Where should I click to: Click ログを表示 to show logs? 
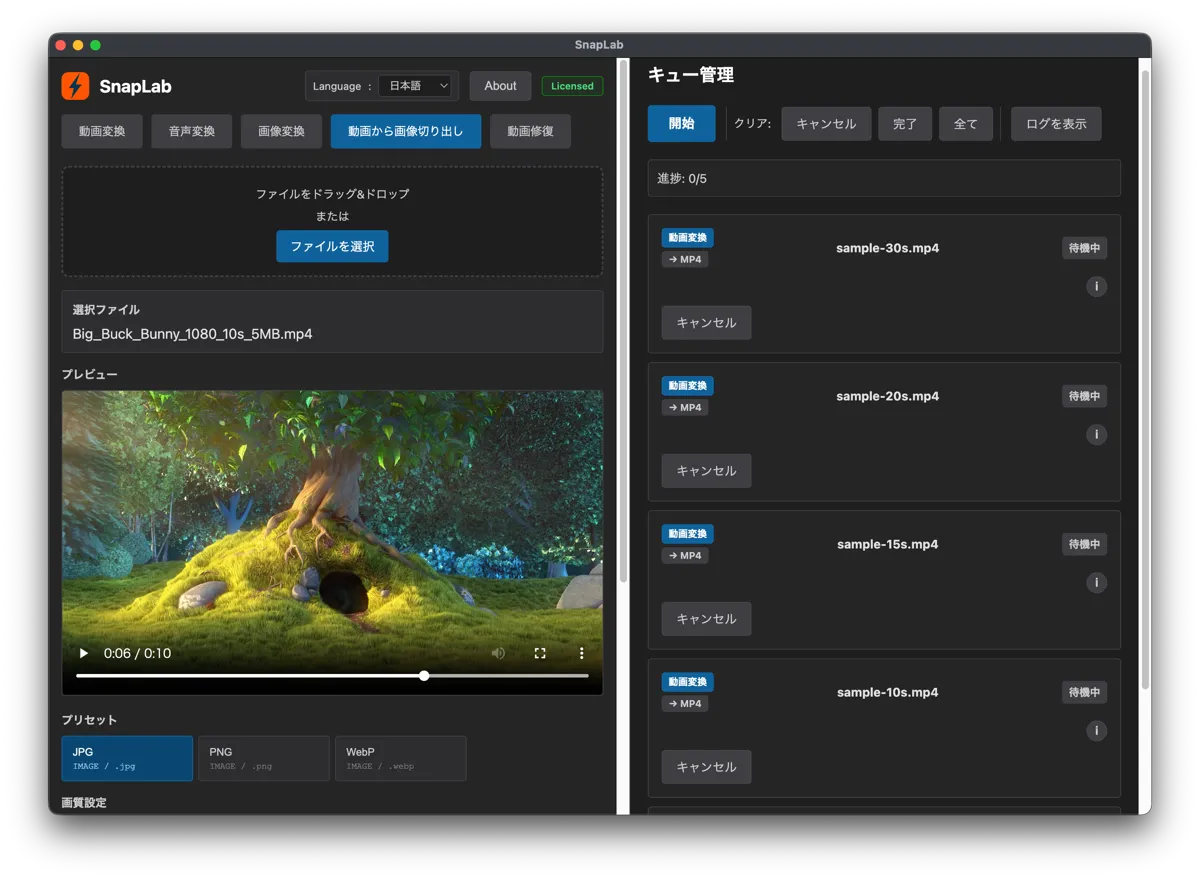pos(1056,123)
